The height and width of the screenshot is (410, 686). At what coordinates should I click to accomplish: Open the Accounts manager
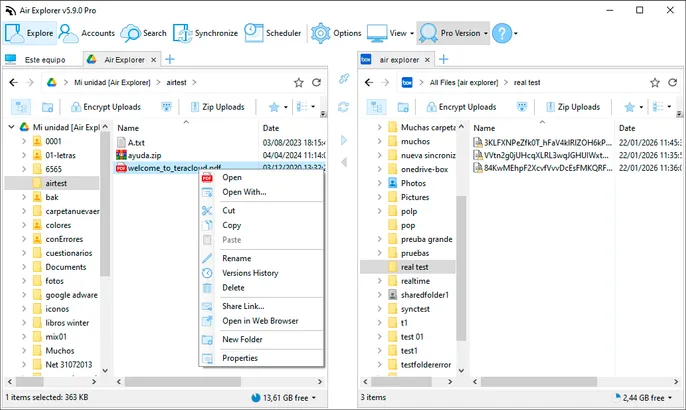tap(87, 33)
